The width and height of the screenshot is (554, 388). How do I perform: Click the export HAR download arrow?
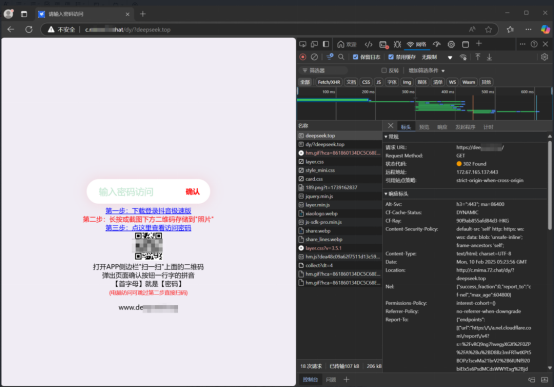489,57
